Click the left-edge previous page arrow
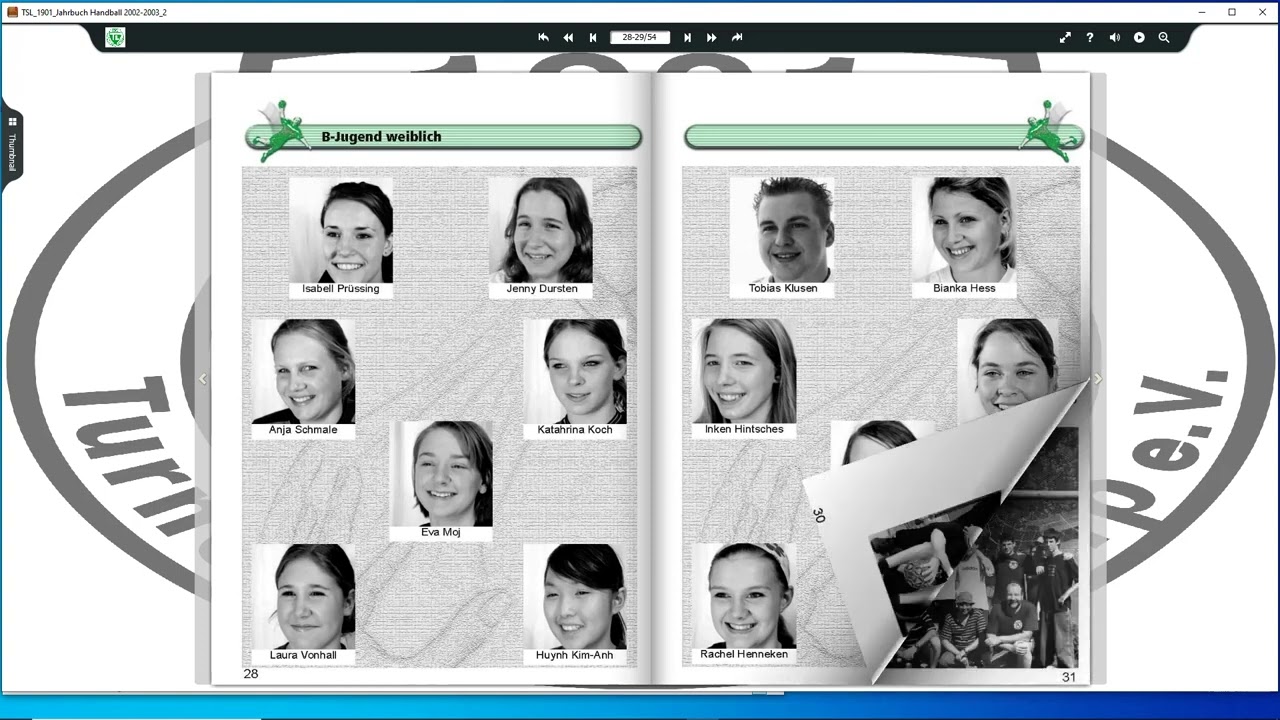 [203, 379]
